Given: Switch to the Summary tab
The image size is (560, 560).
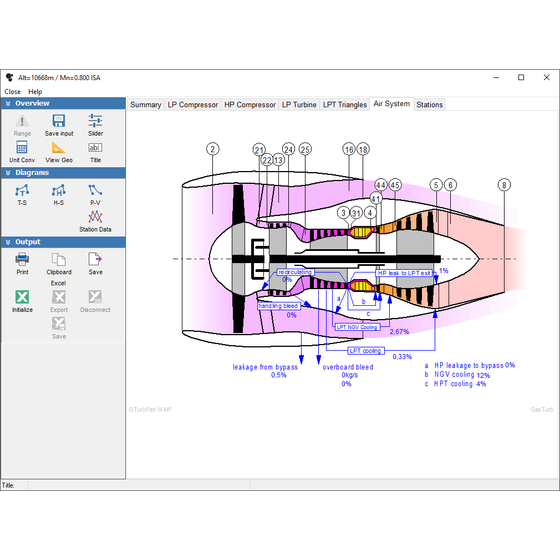Looking at the screenshot, I should pyautogui.click(x=146, y=105).
